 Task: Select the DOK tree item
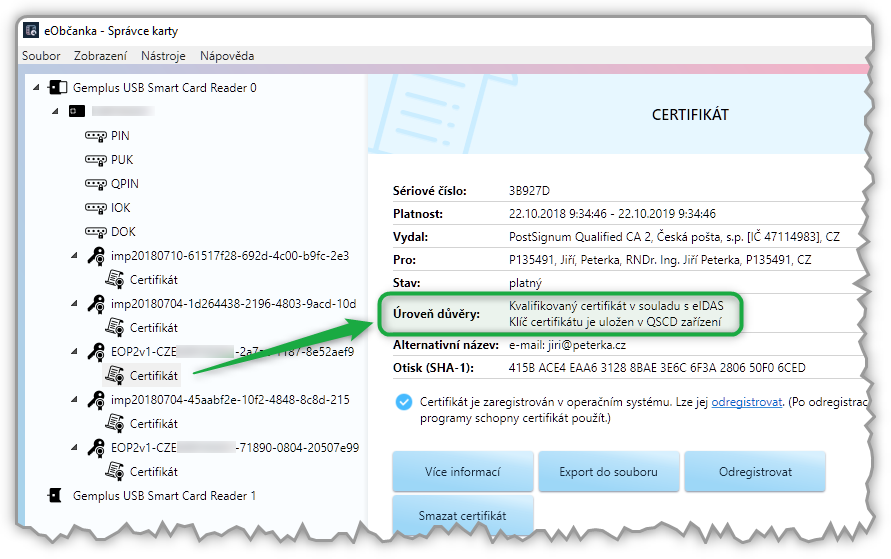point(123,232)
